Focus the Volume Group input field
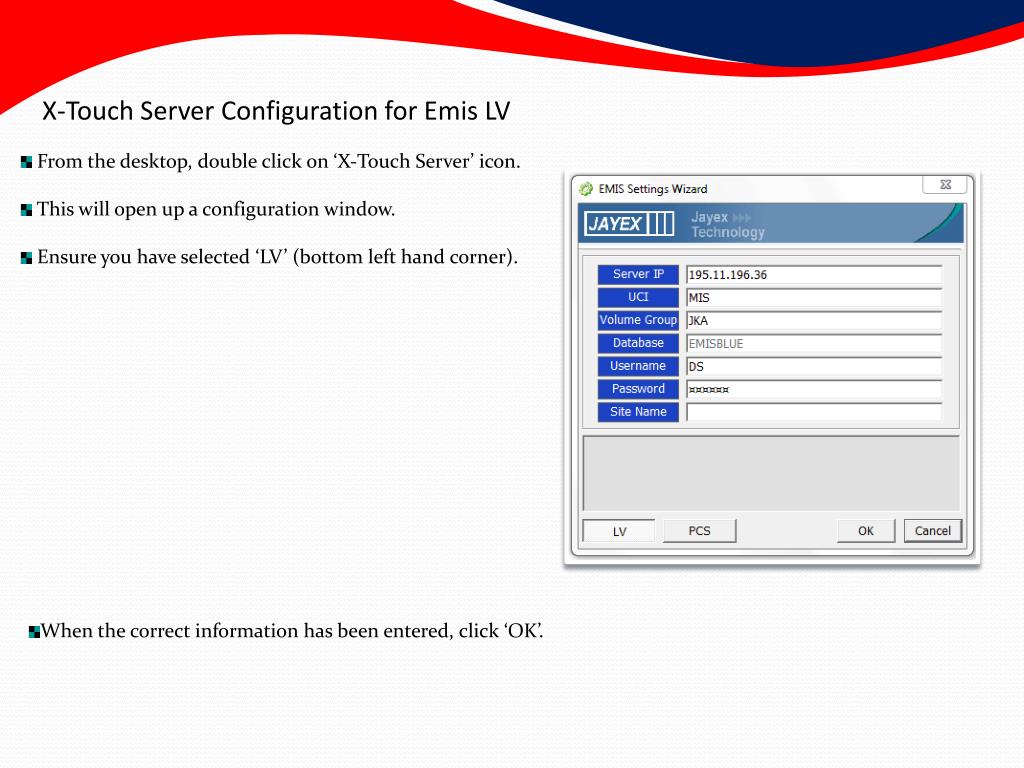Viewport: 1024px width, 768px height. (x=814, y=321)
